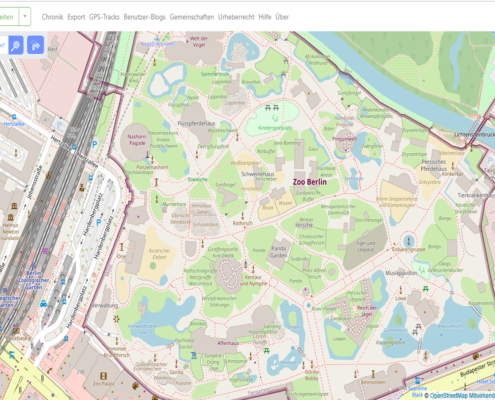Viewport: 495px width, 400px height.
Task: Click the Affenhaus label on the map
Action: coord(228,343)
